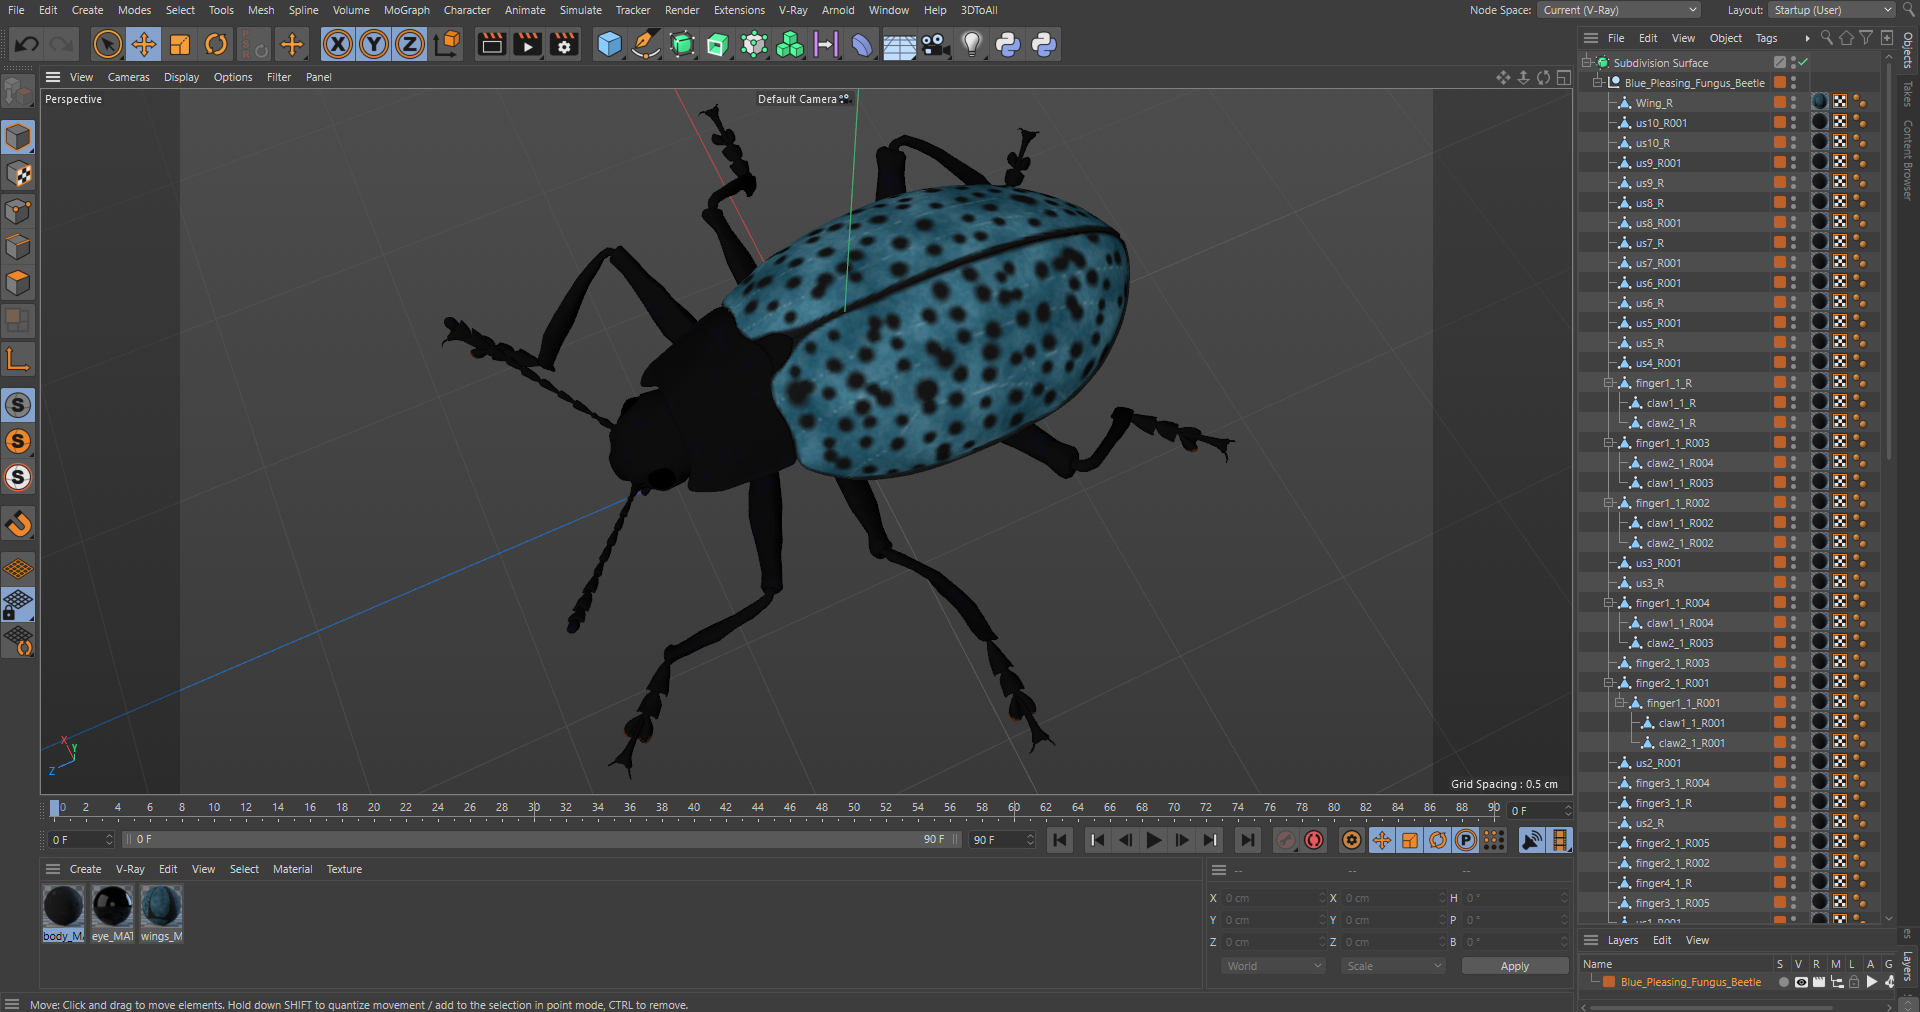Select the Rotate tool
Viewport: 1920px width, 1012px height.
pyautogui.click(x=216, y=44)
